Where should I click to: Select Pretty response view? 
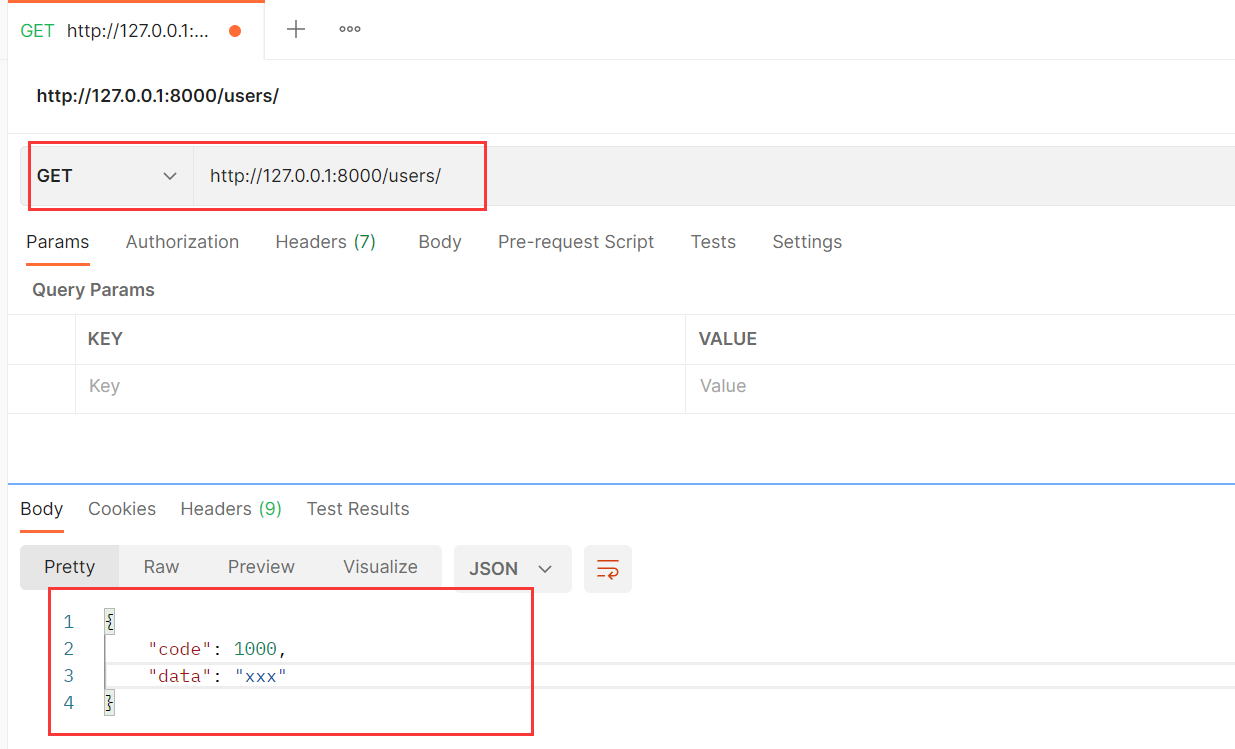[70, 567]
